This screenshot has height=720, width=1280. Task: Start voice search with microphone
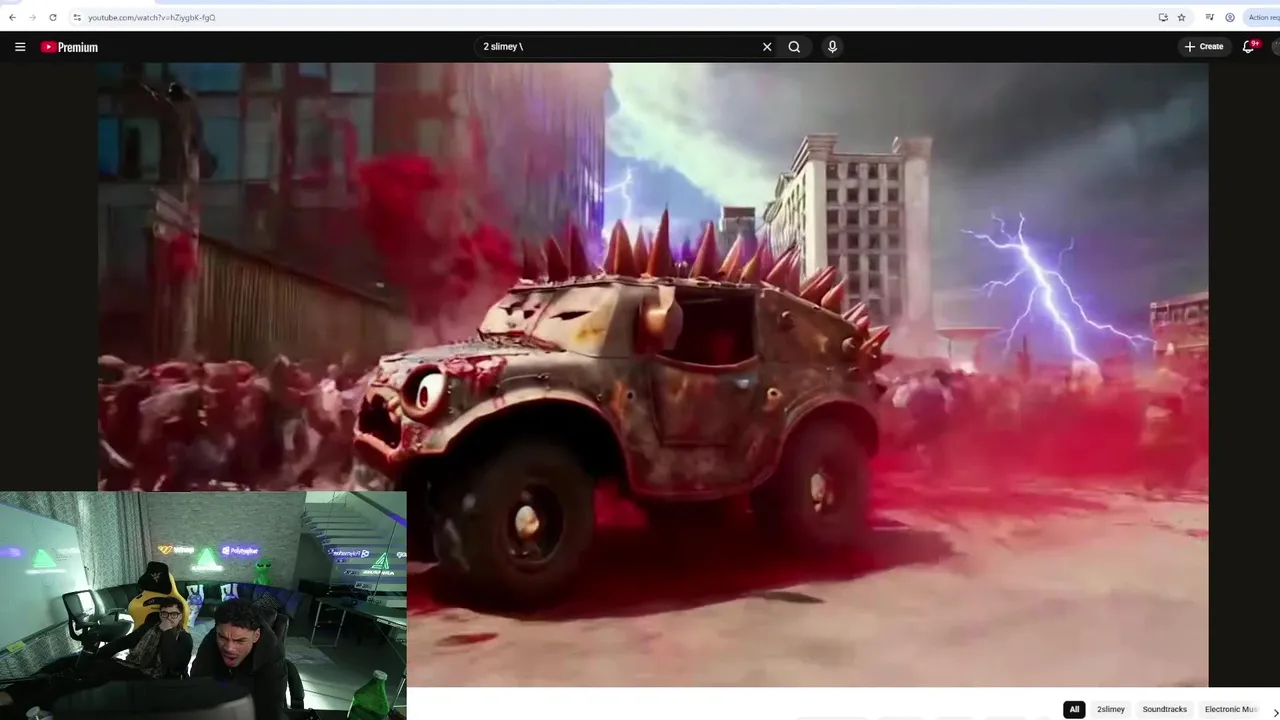[832, 47]
